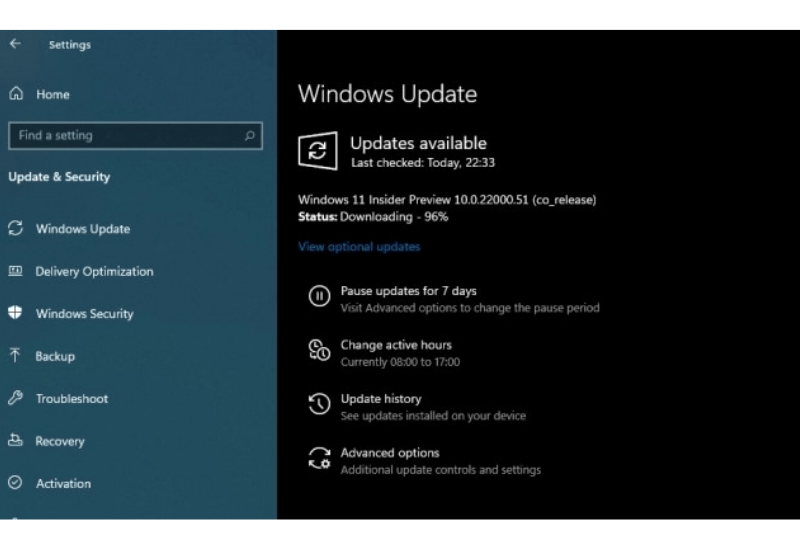Screen dimensions: 800x549
Task: Click the Activation checkmark icon
Action: [16, 483]
